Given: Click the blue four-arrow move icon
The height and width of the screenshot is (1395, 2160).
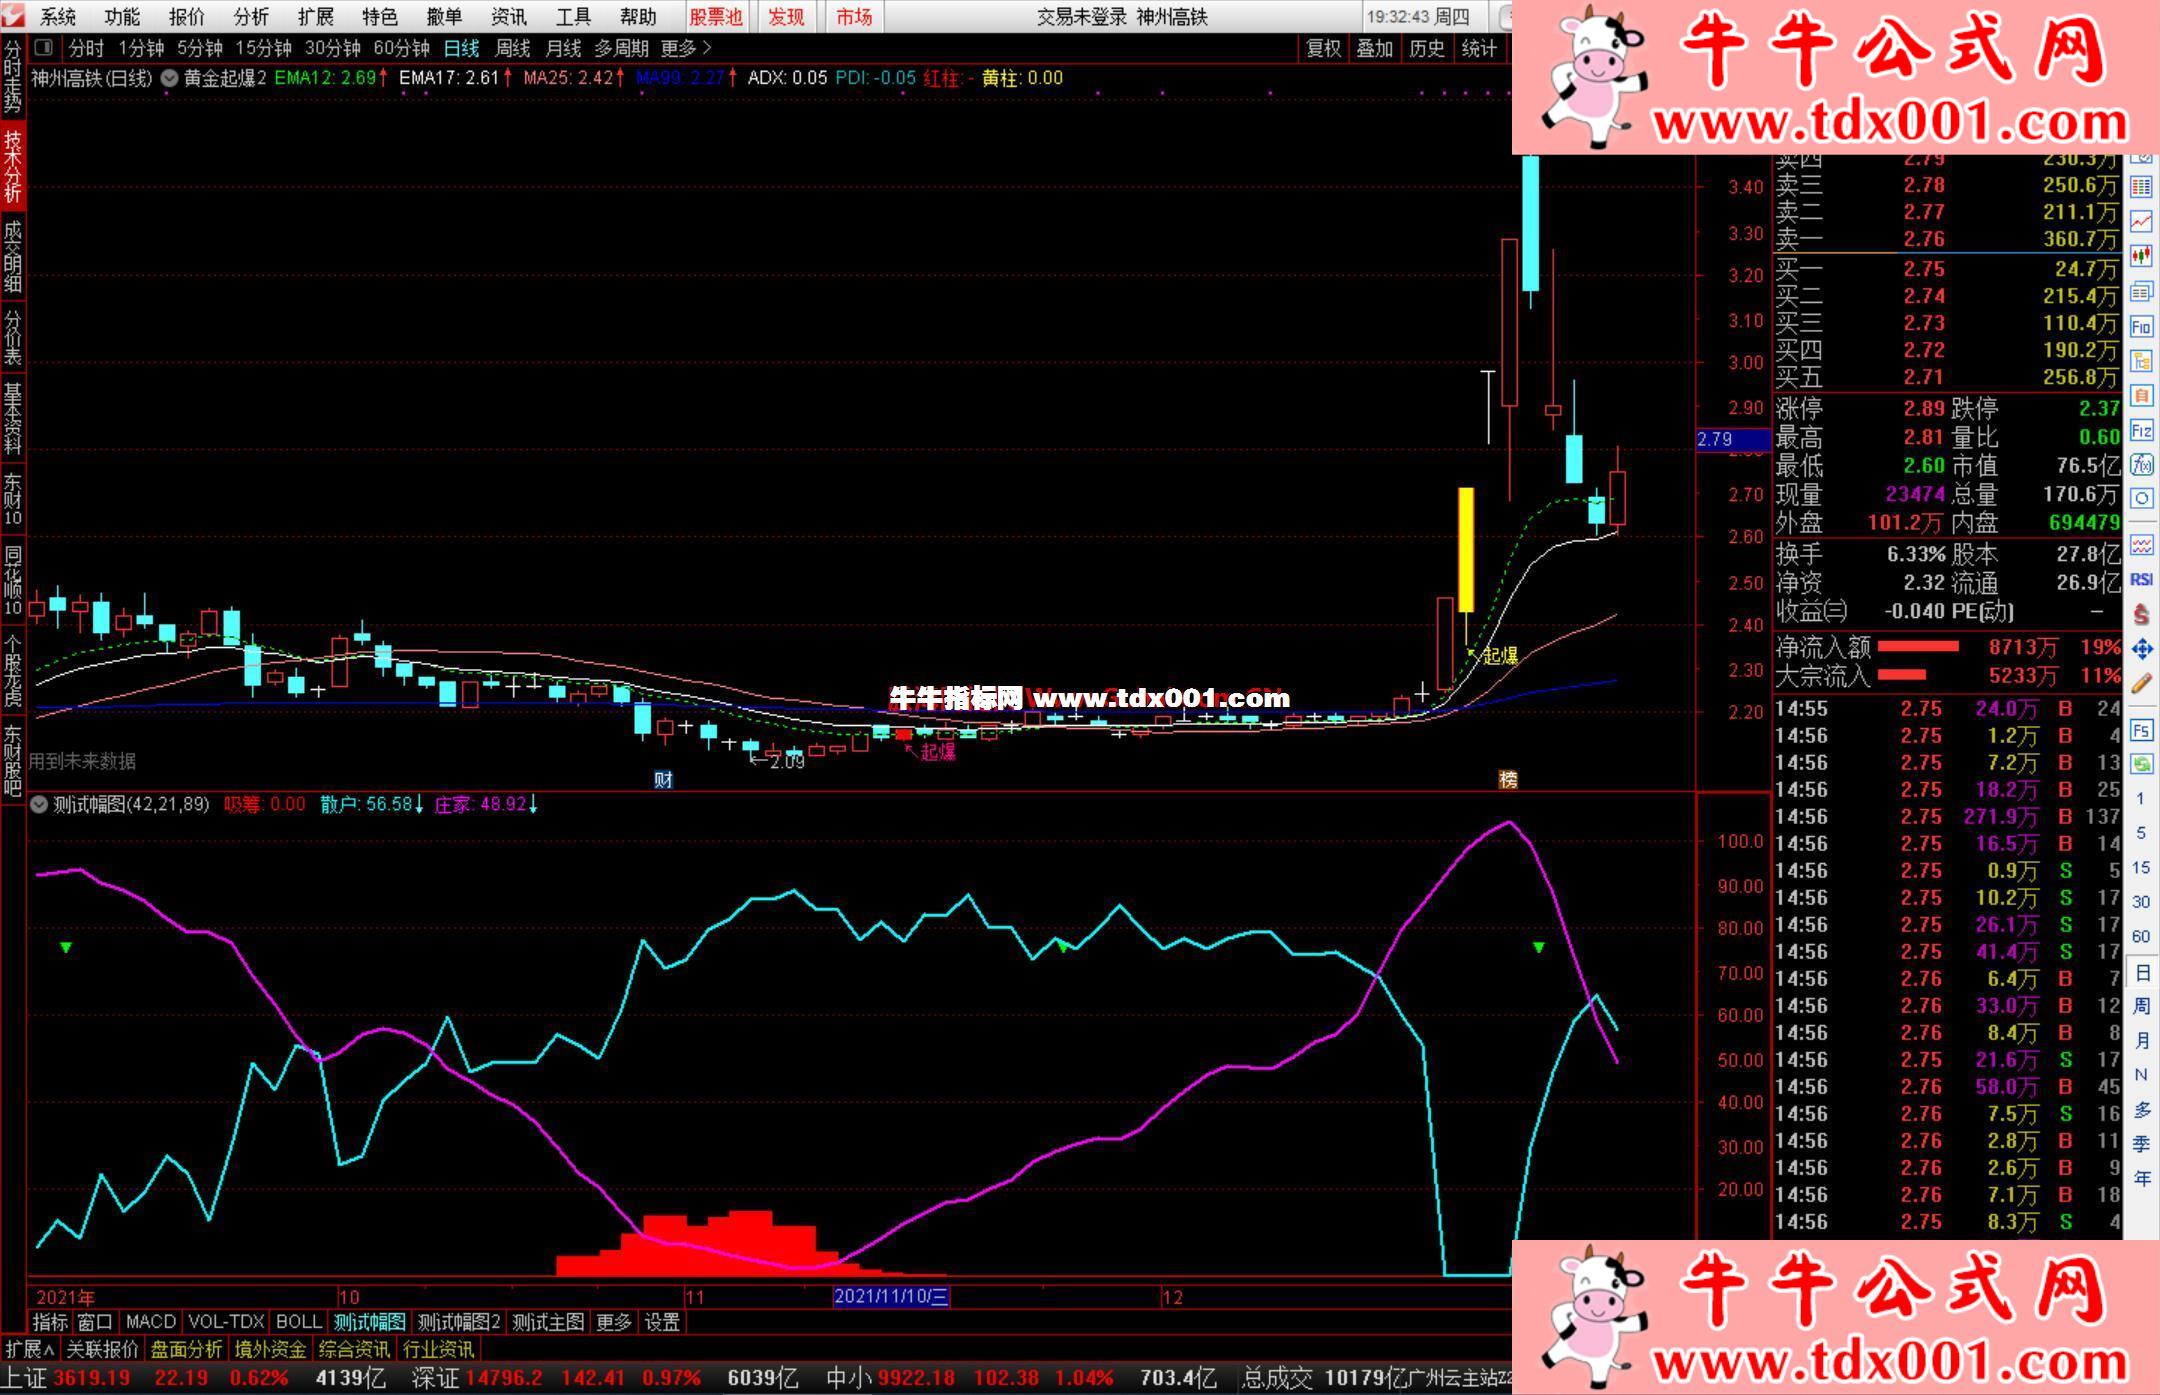Looking at the screenshot, I should [2141, 650].
